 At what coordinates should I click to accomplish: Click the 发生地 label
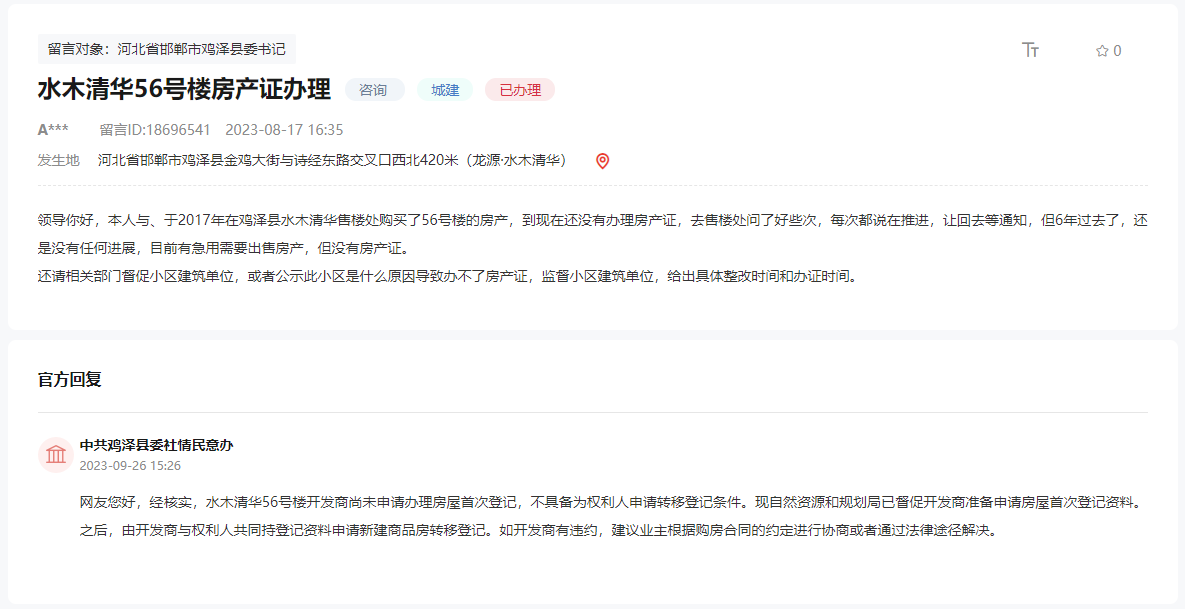click(59, 160)
